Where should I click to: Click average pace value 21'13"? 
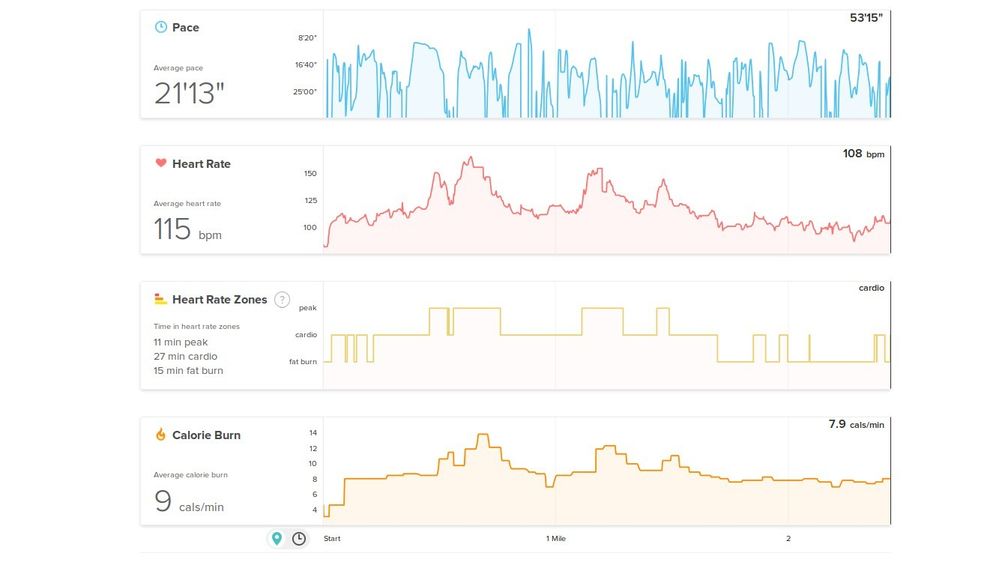click(189, 94)
